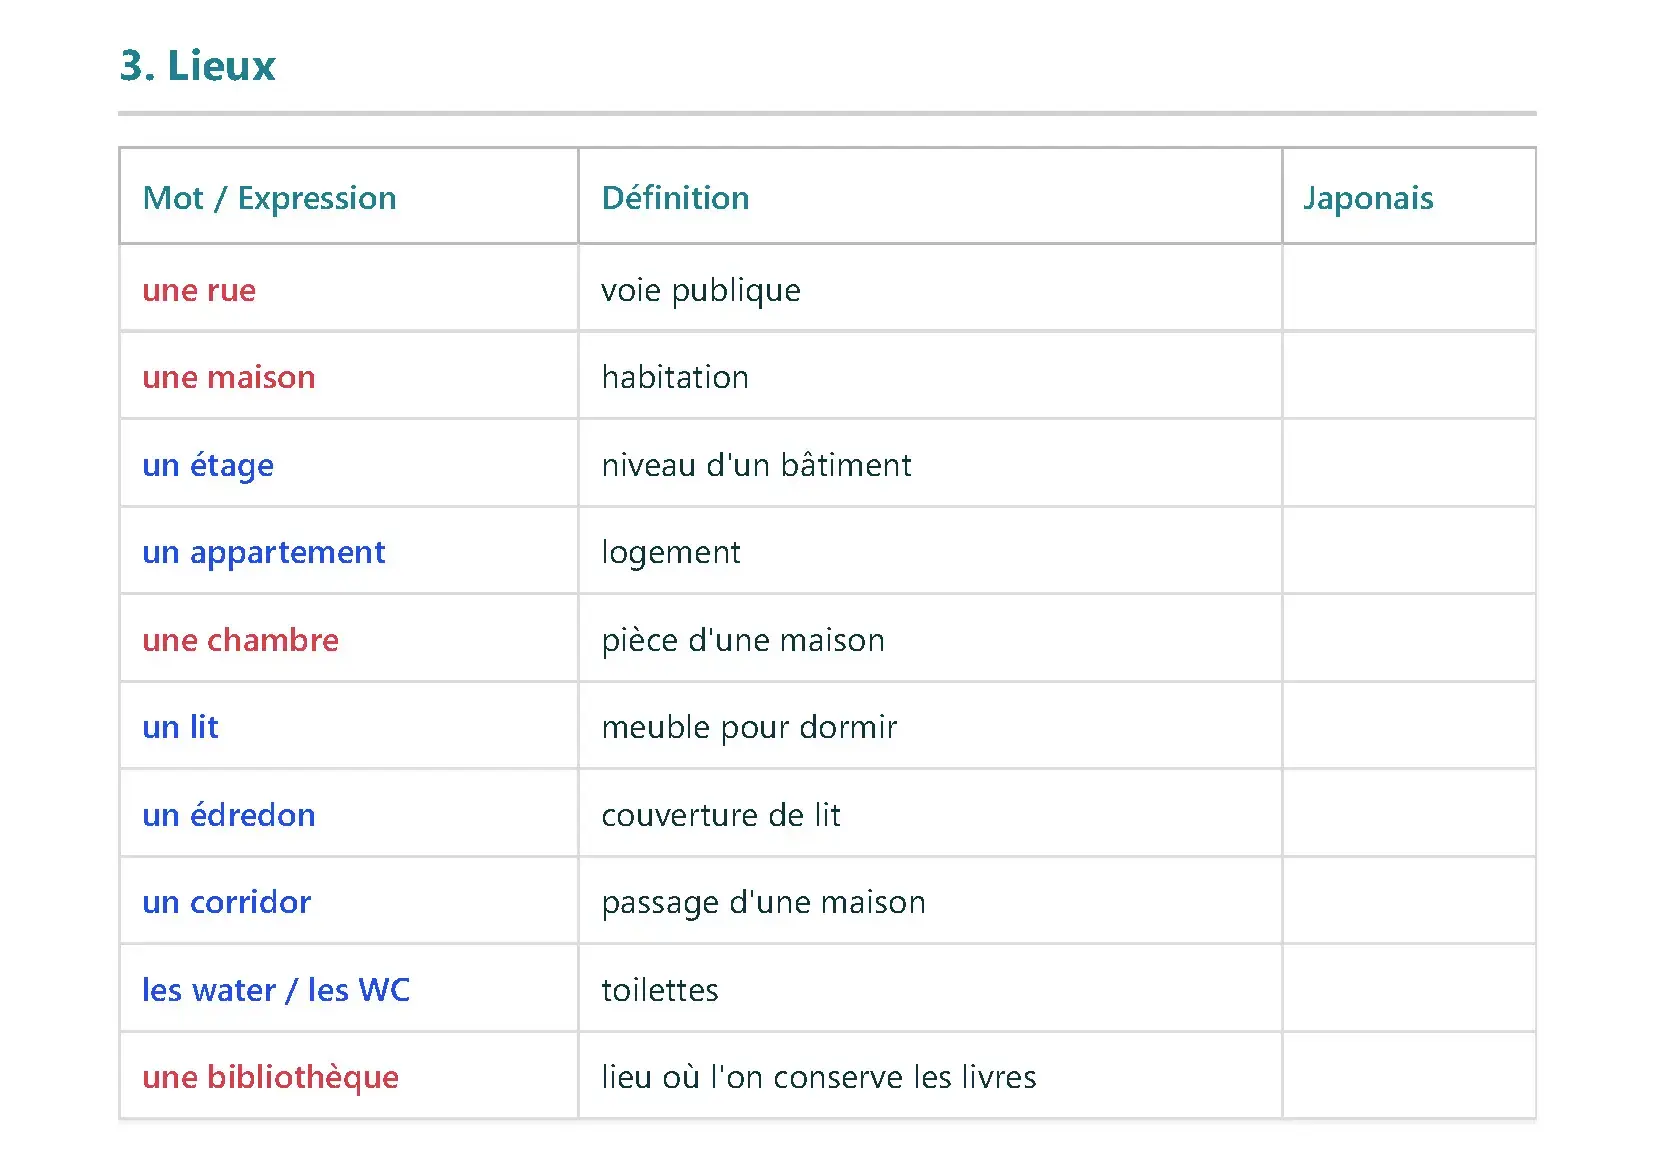Click the term 'un édredon'
The width and height of the screenshot is (1653, 1163).
click(x=228, y=815)
